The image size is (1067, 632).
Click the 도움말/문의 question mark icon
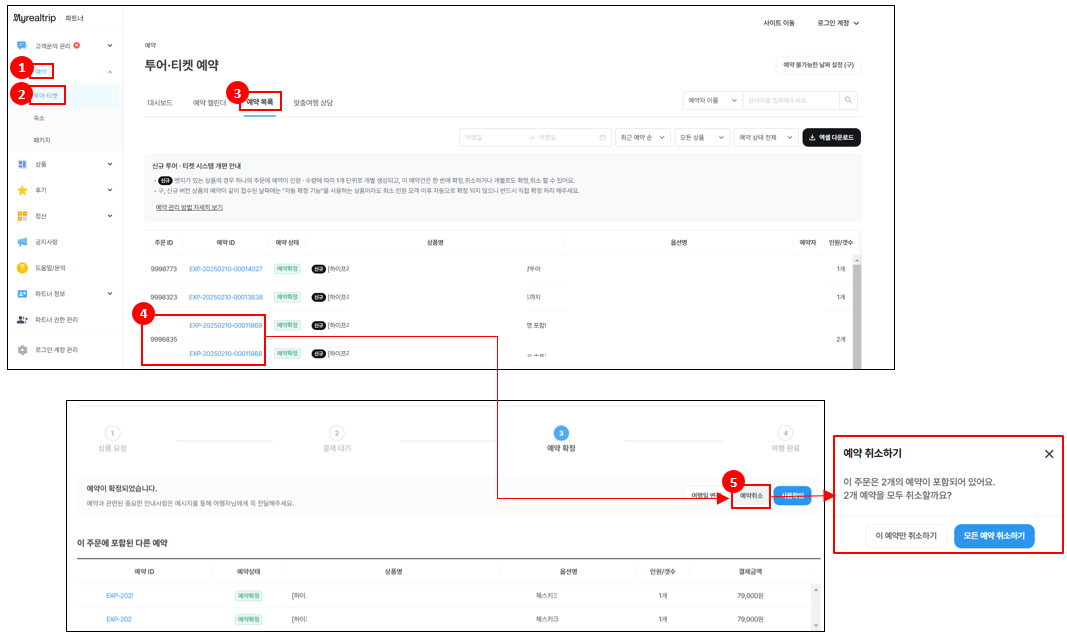(x=22, y=268)
